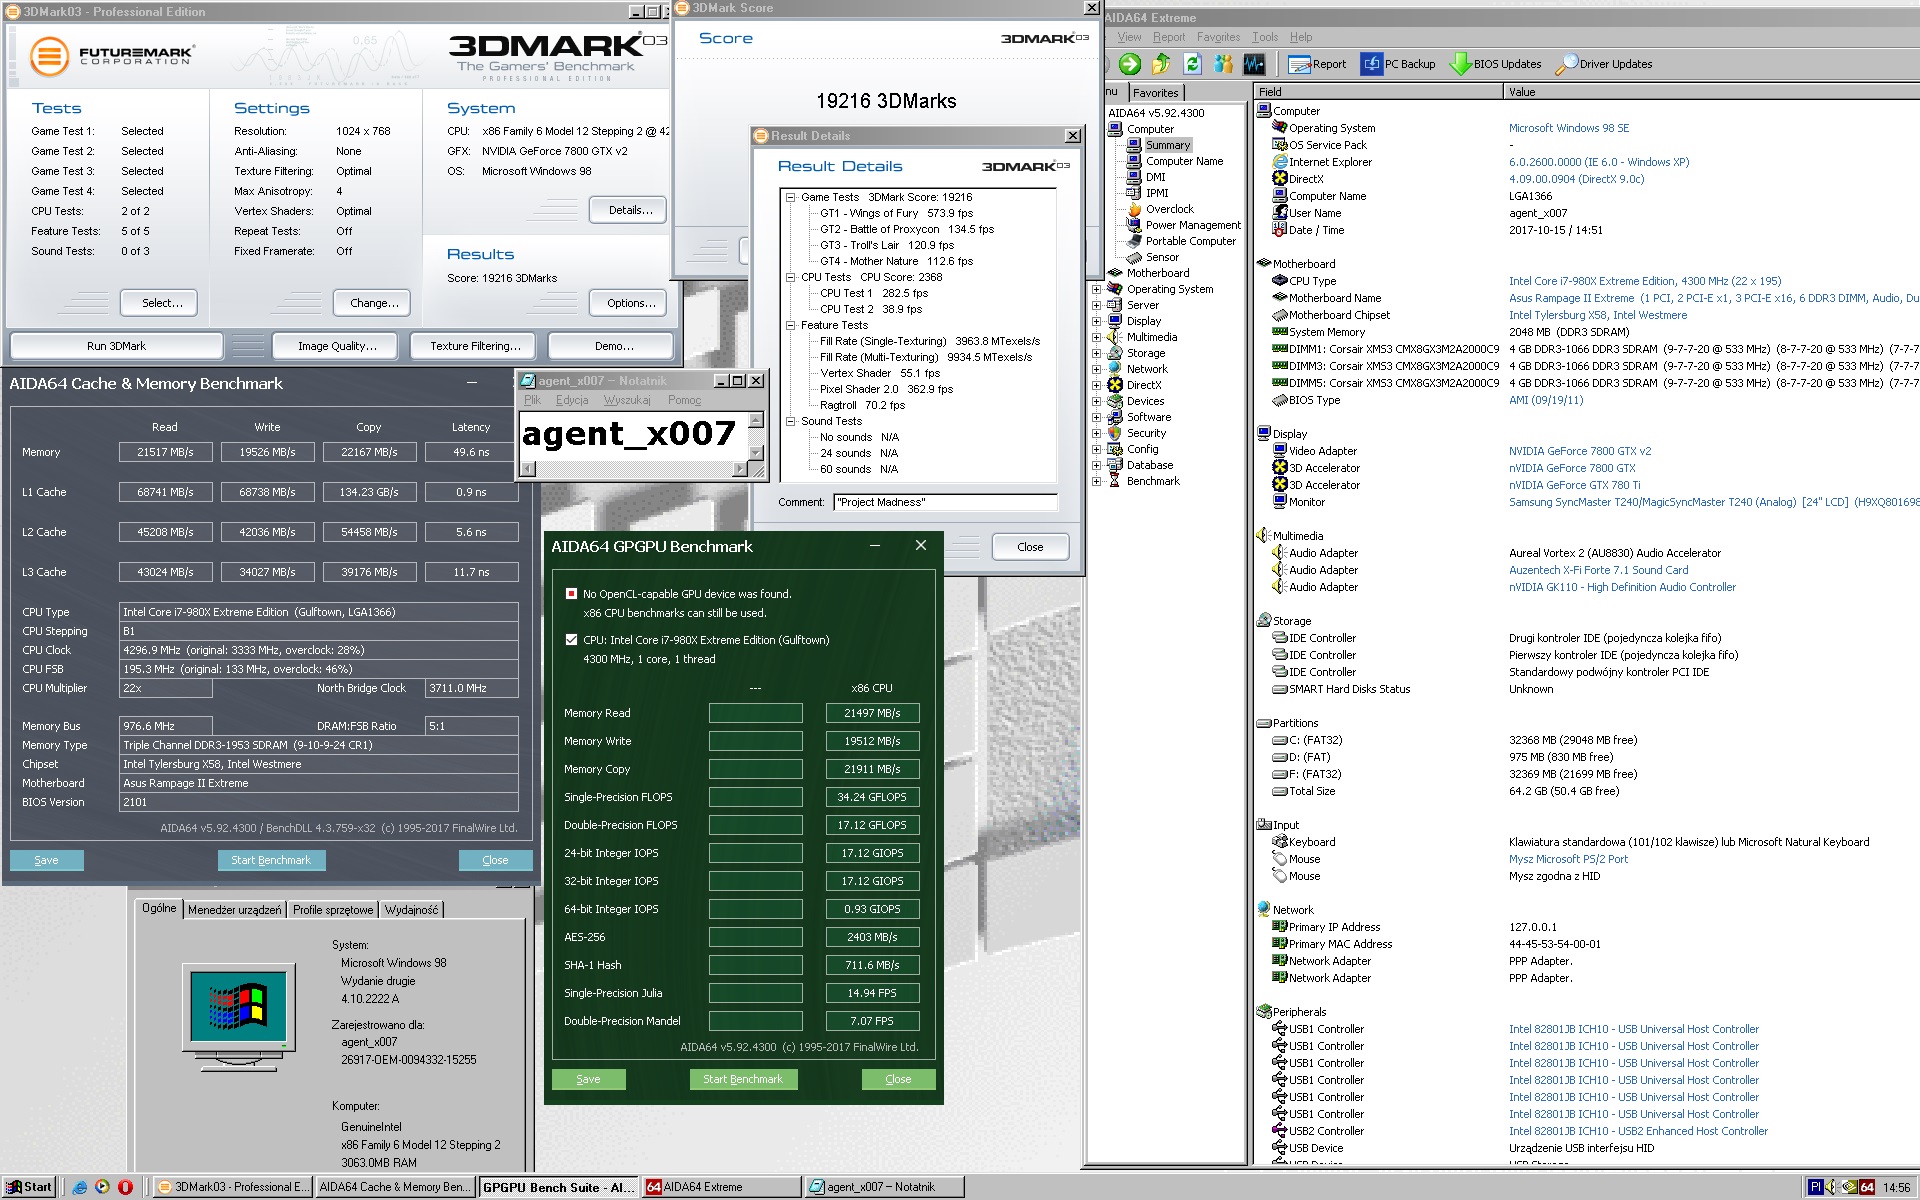1920x1200 pixels.
Task: Expand the Storage tree node in sidebar
Action: pyautogui.click(x=1097, y=353)
